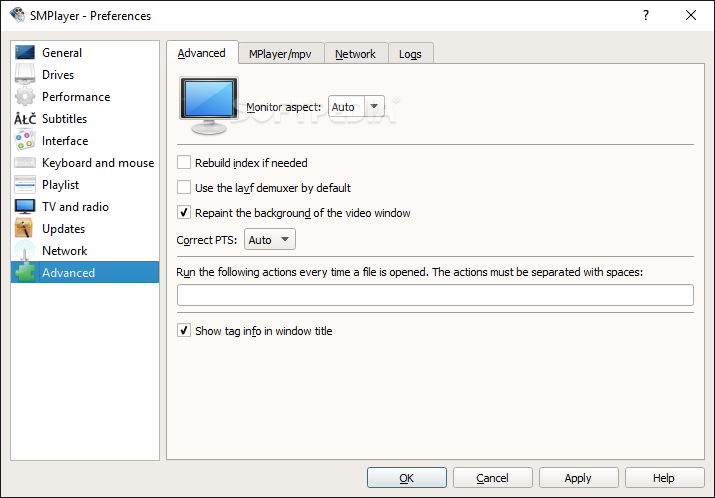Open Interface preferences label
This screenshot has width=715, height=498.
[x=65, y=140]
